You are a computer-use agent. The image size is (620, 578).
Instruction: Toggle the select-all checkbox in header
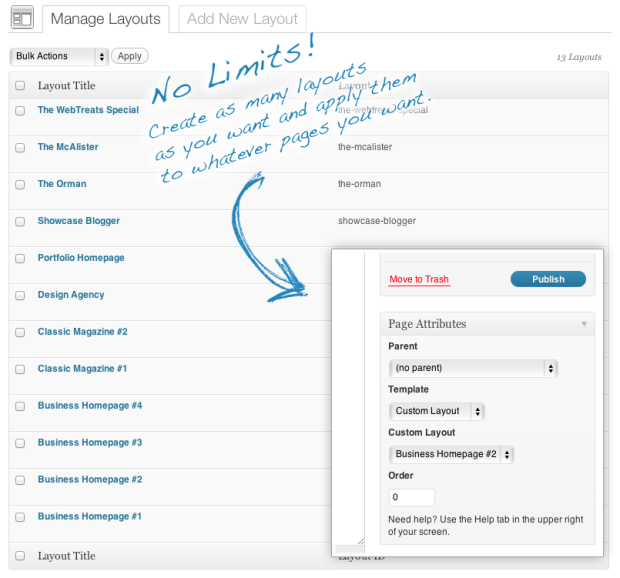20,86
